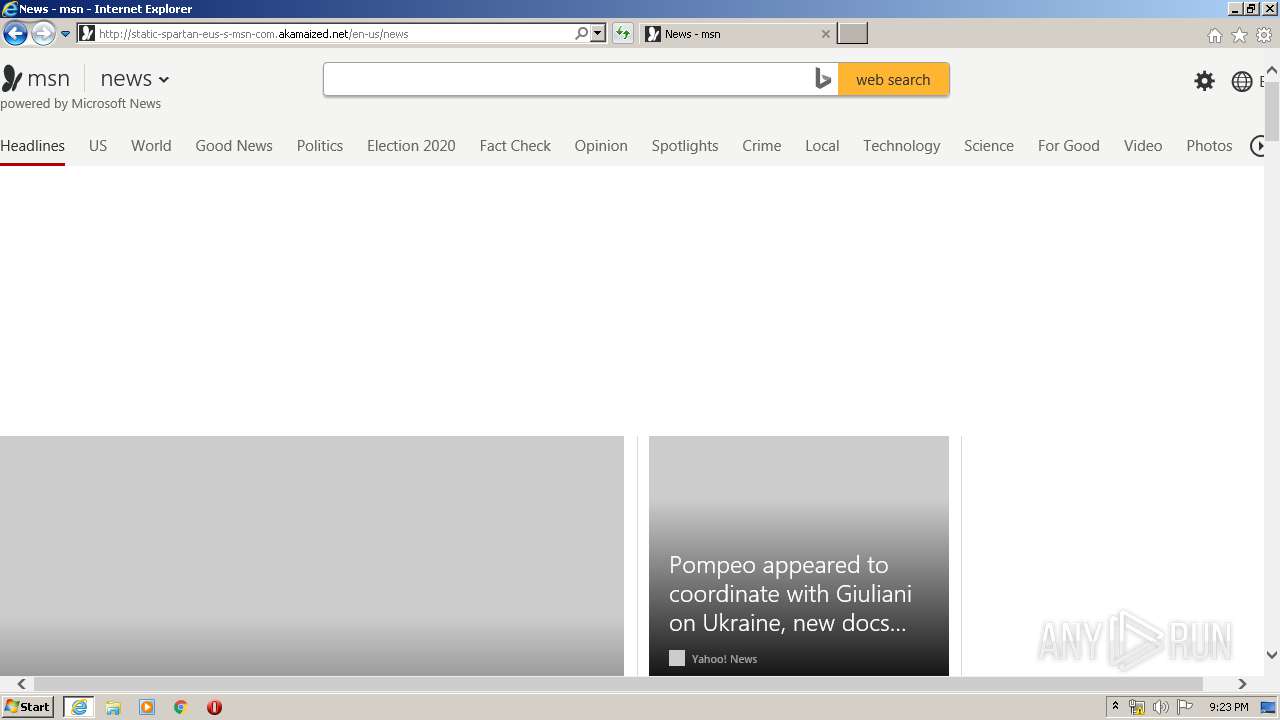Click the Internet Explorer taskbar icon
The height and width of the screenshot is (720, 1280).
[79, 707]
